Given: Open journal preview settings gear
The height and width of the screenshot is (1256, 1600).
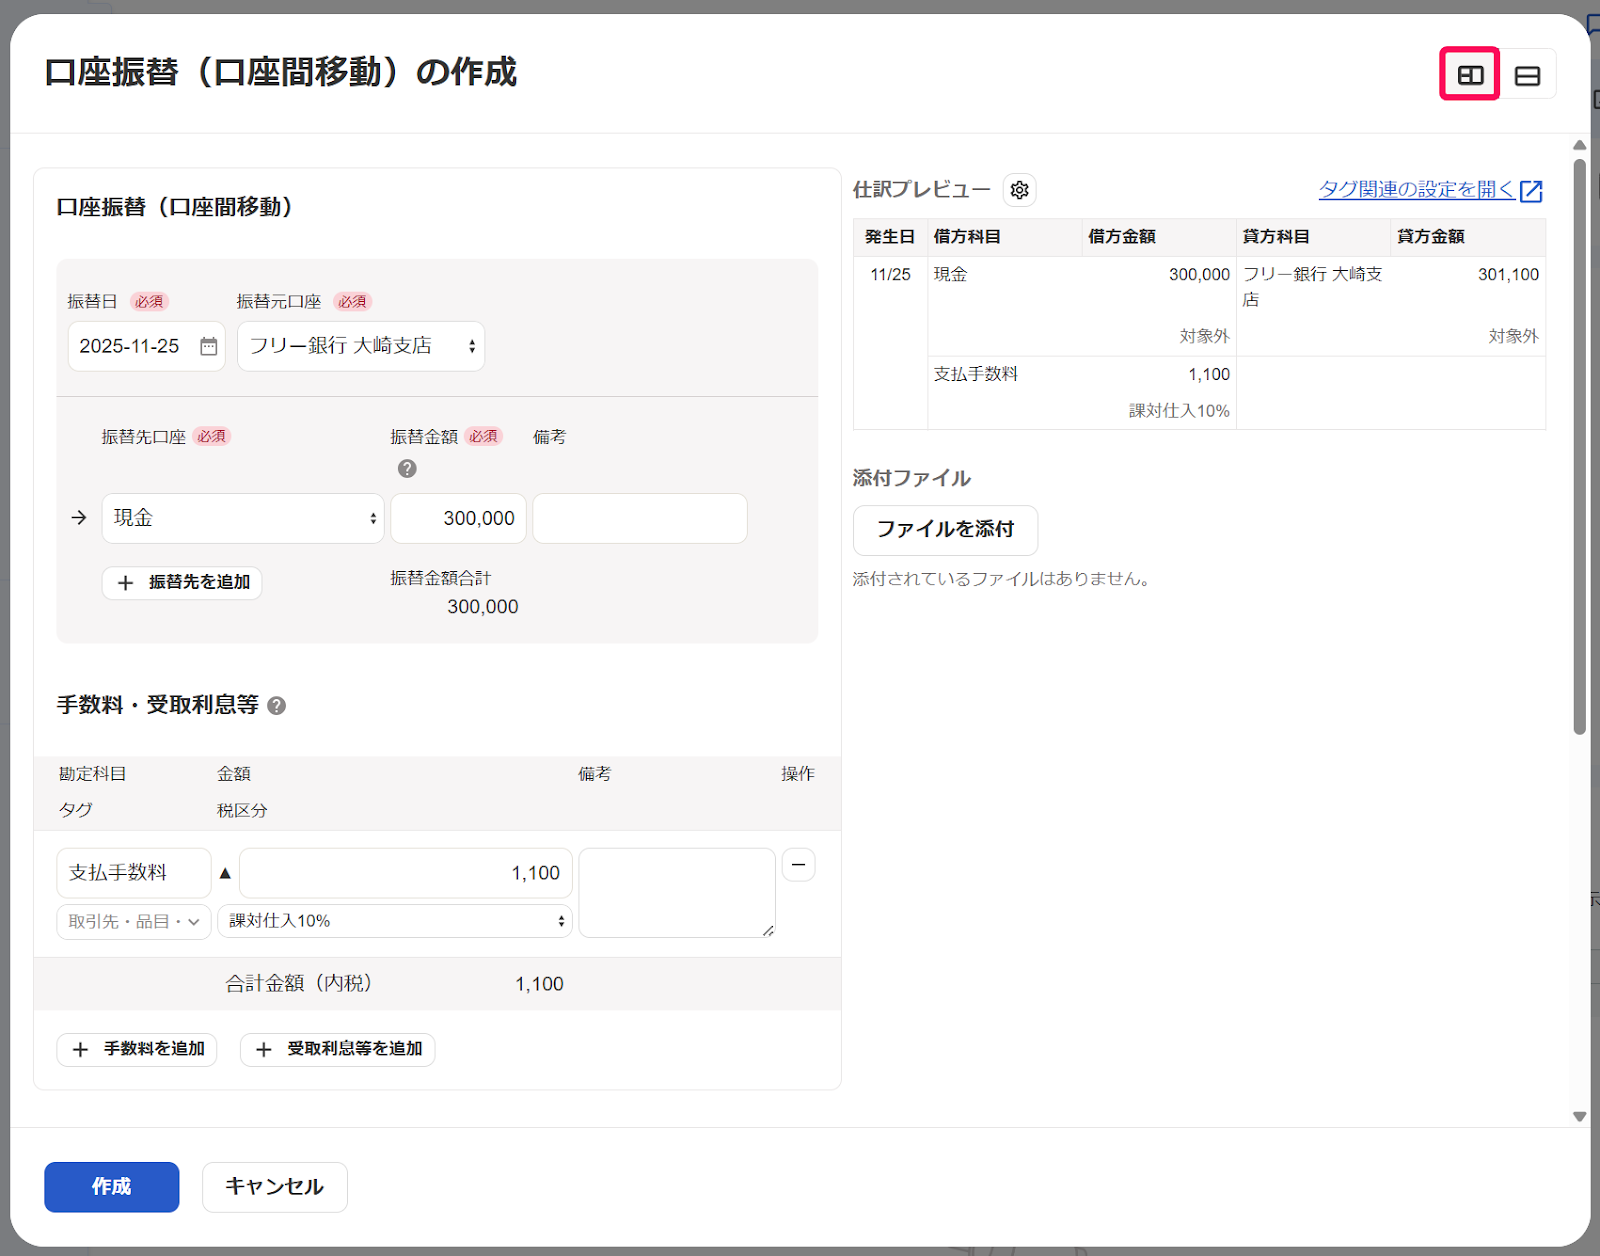Looking at the screenshot, I should (1019, 190).
